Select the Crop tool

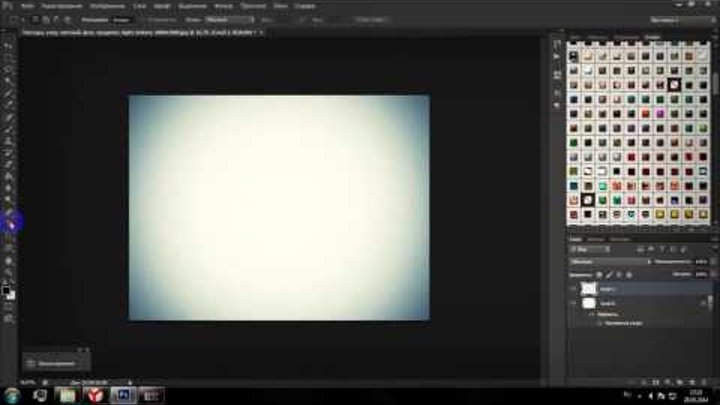tap(9, 91)
